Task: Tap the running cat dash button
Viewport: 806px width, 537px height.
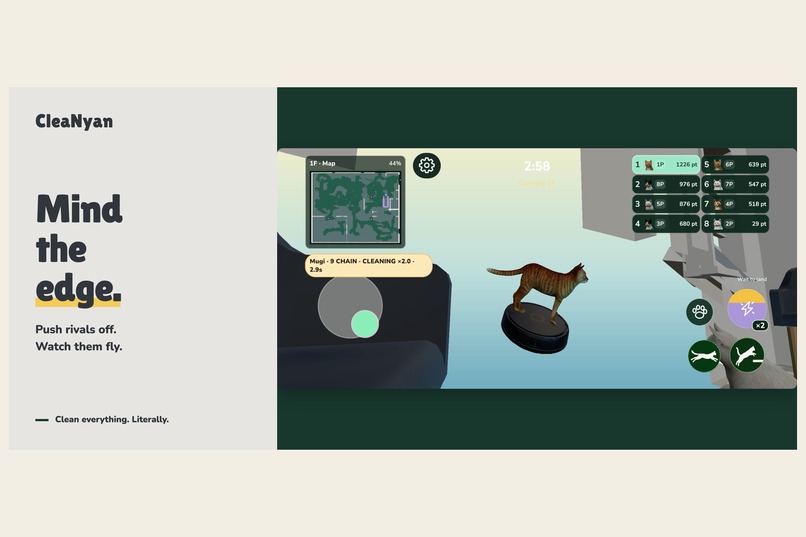Action: pyautogui.click(x=704, y=356)
